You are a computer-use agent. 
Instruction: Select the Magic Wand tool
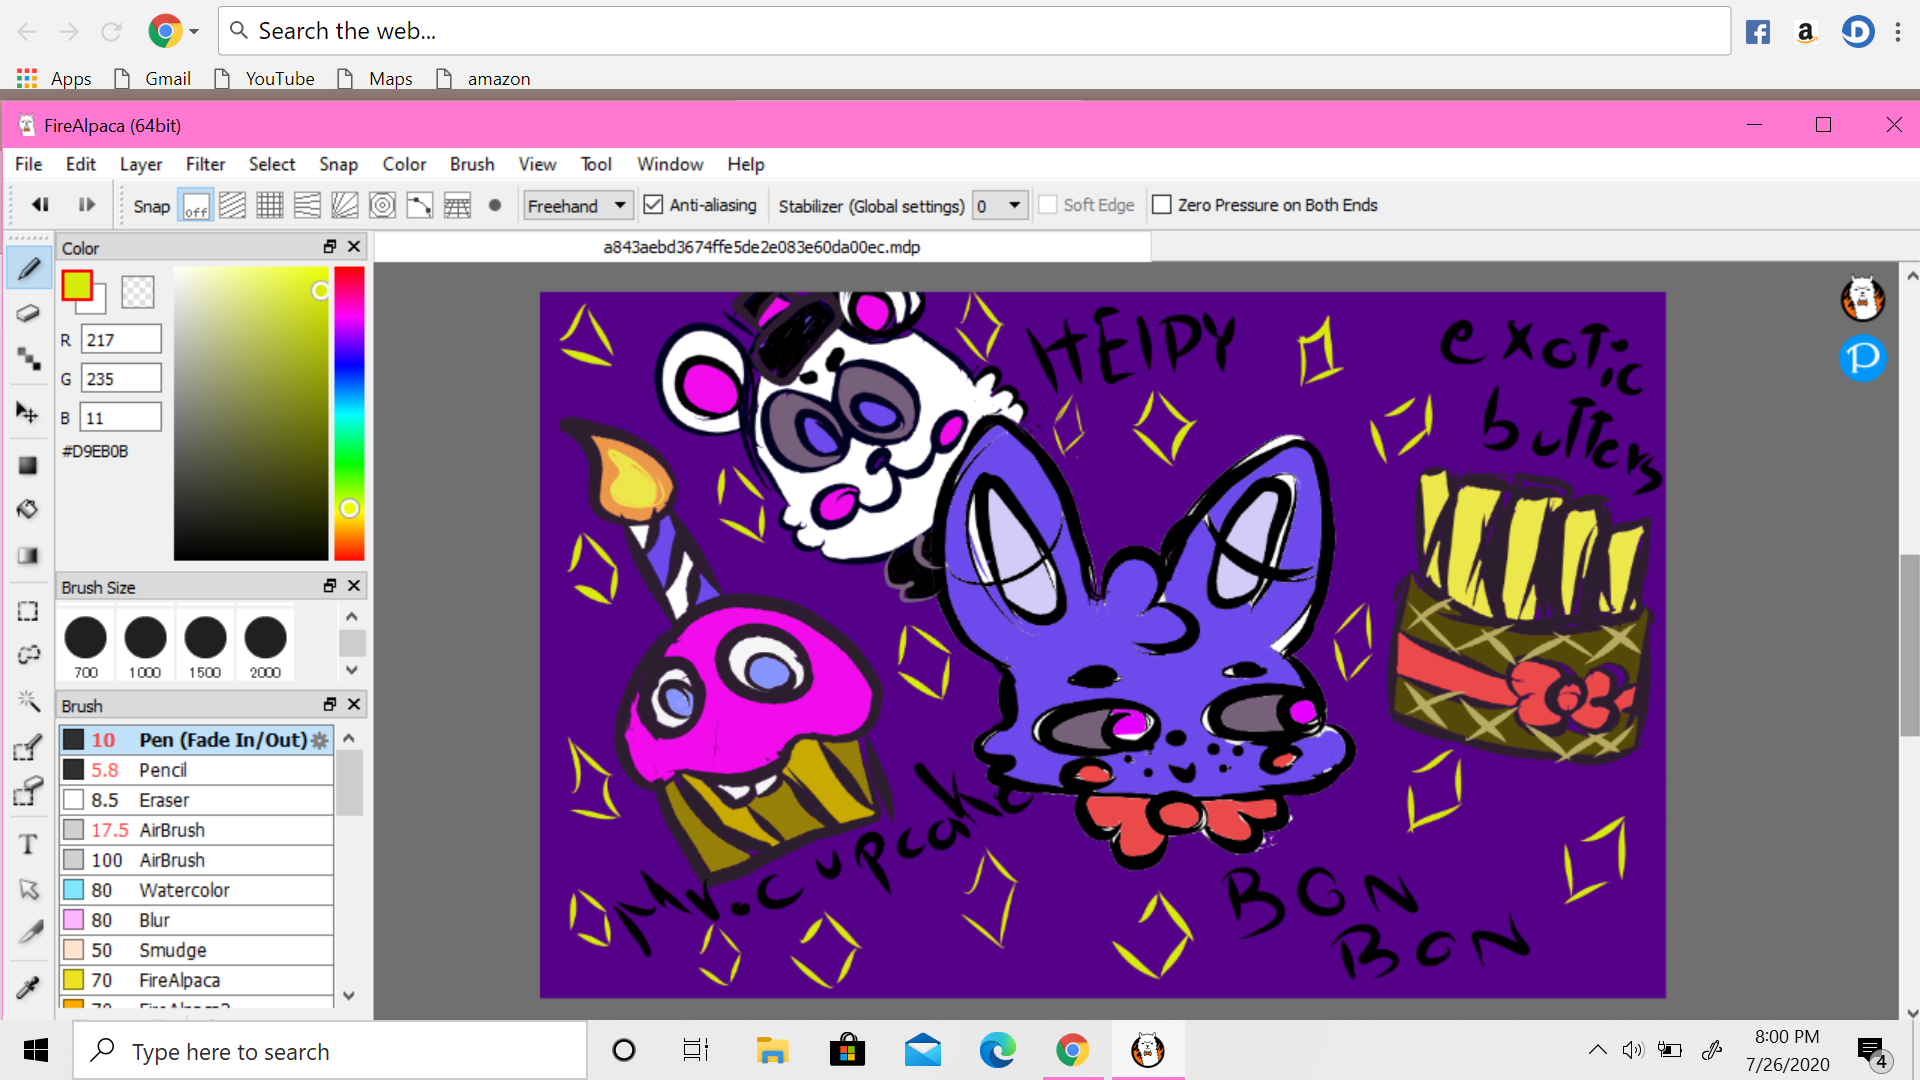[x=28, y=701]
